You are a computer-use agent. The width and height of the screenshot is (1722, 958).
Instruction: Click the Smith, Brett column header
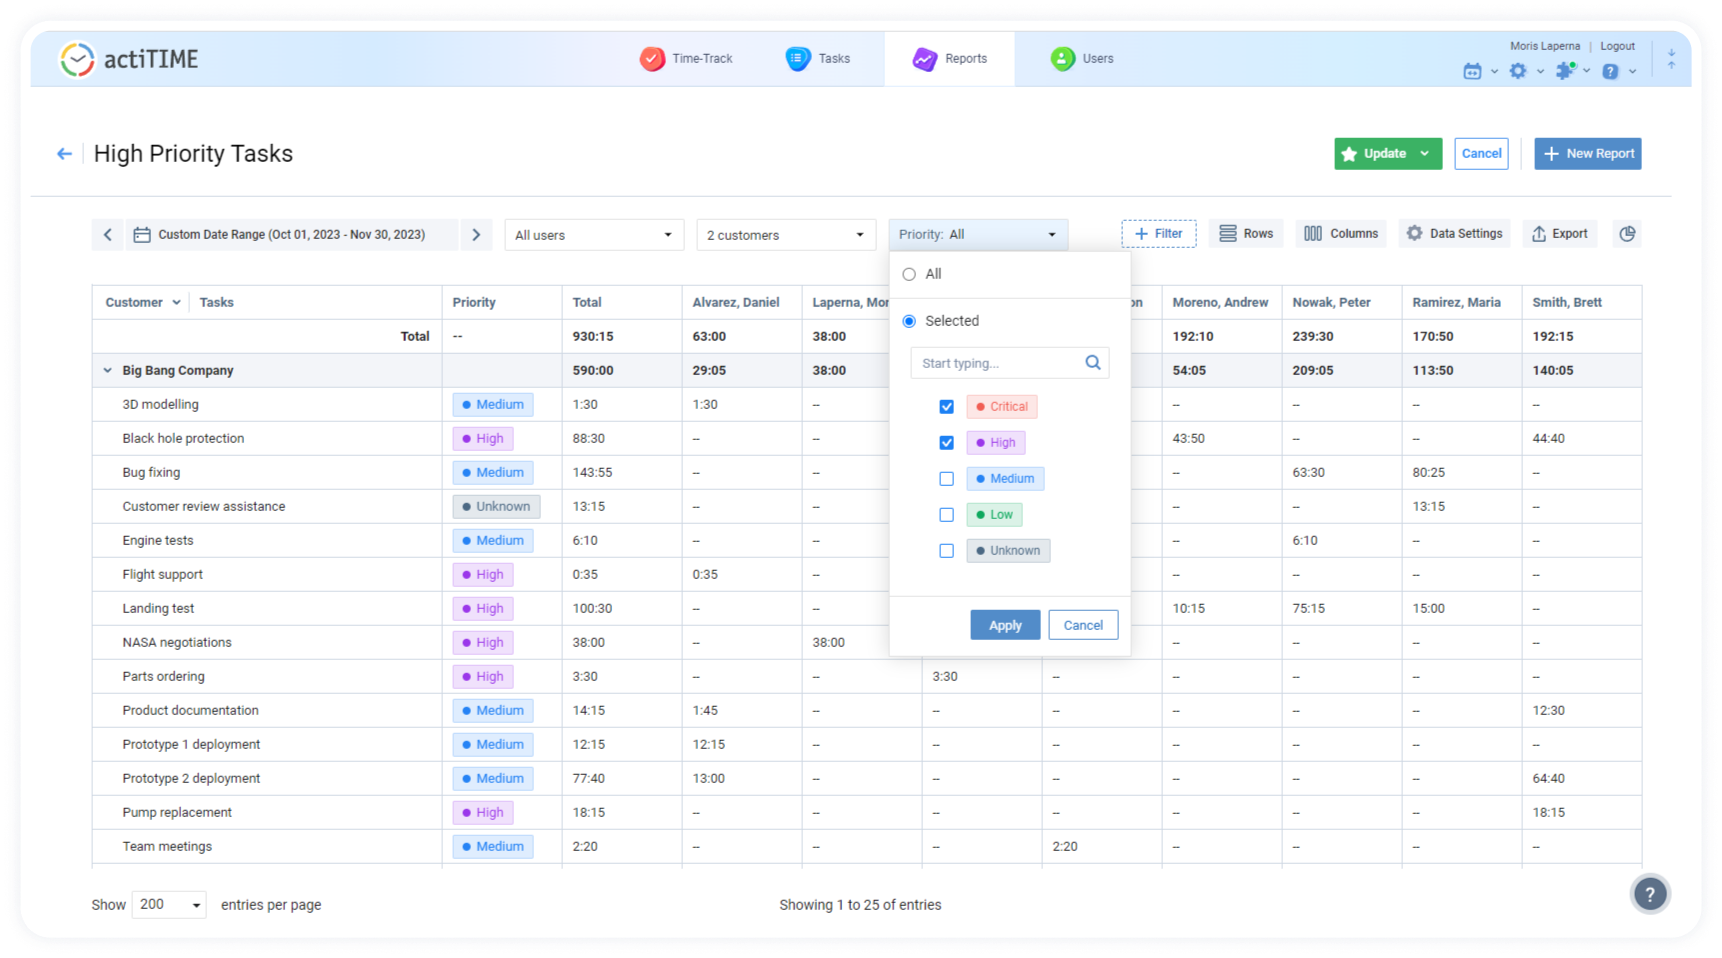1567,302
